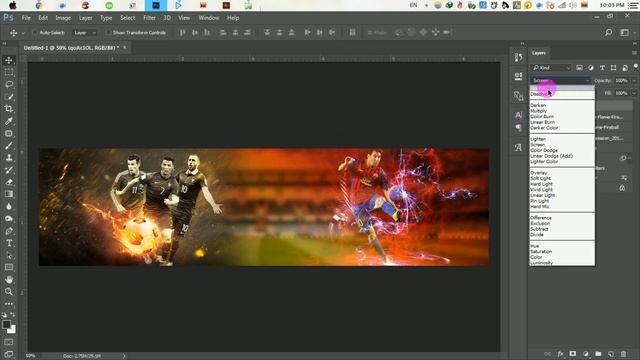Add new adjustment layer icon
The image size is (640, 360).
[586, 353]
